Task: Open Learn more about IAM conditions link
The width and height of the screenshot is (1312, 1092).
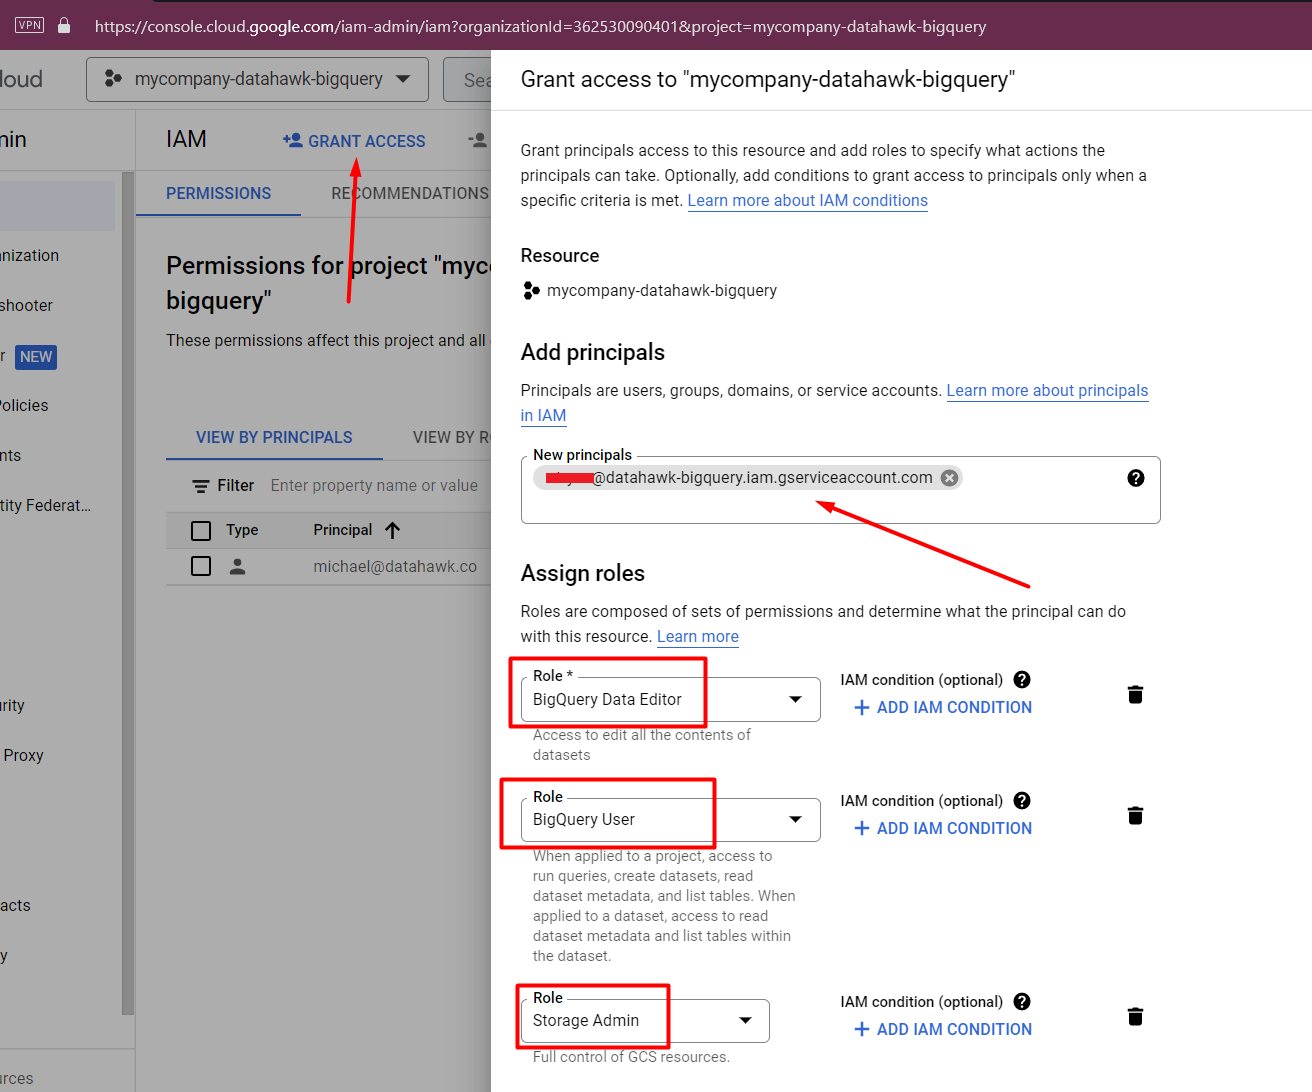Action: (x=807, y=200)
